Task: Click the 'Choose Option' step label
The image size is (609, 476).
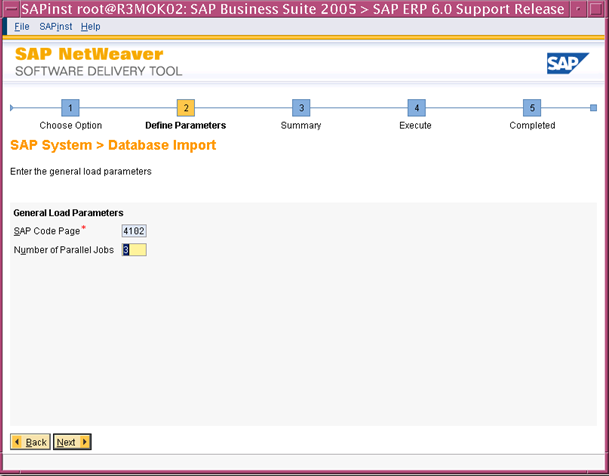Action: click(x=71, y=125)
